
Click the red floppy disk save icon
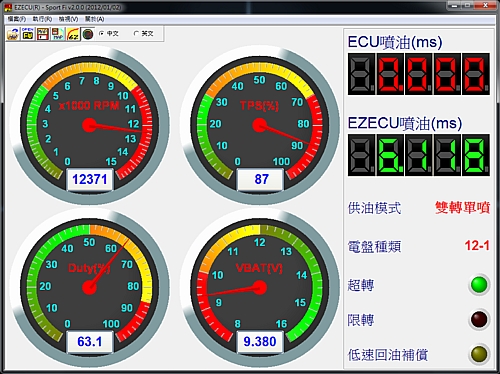tap(43, 34)
